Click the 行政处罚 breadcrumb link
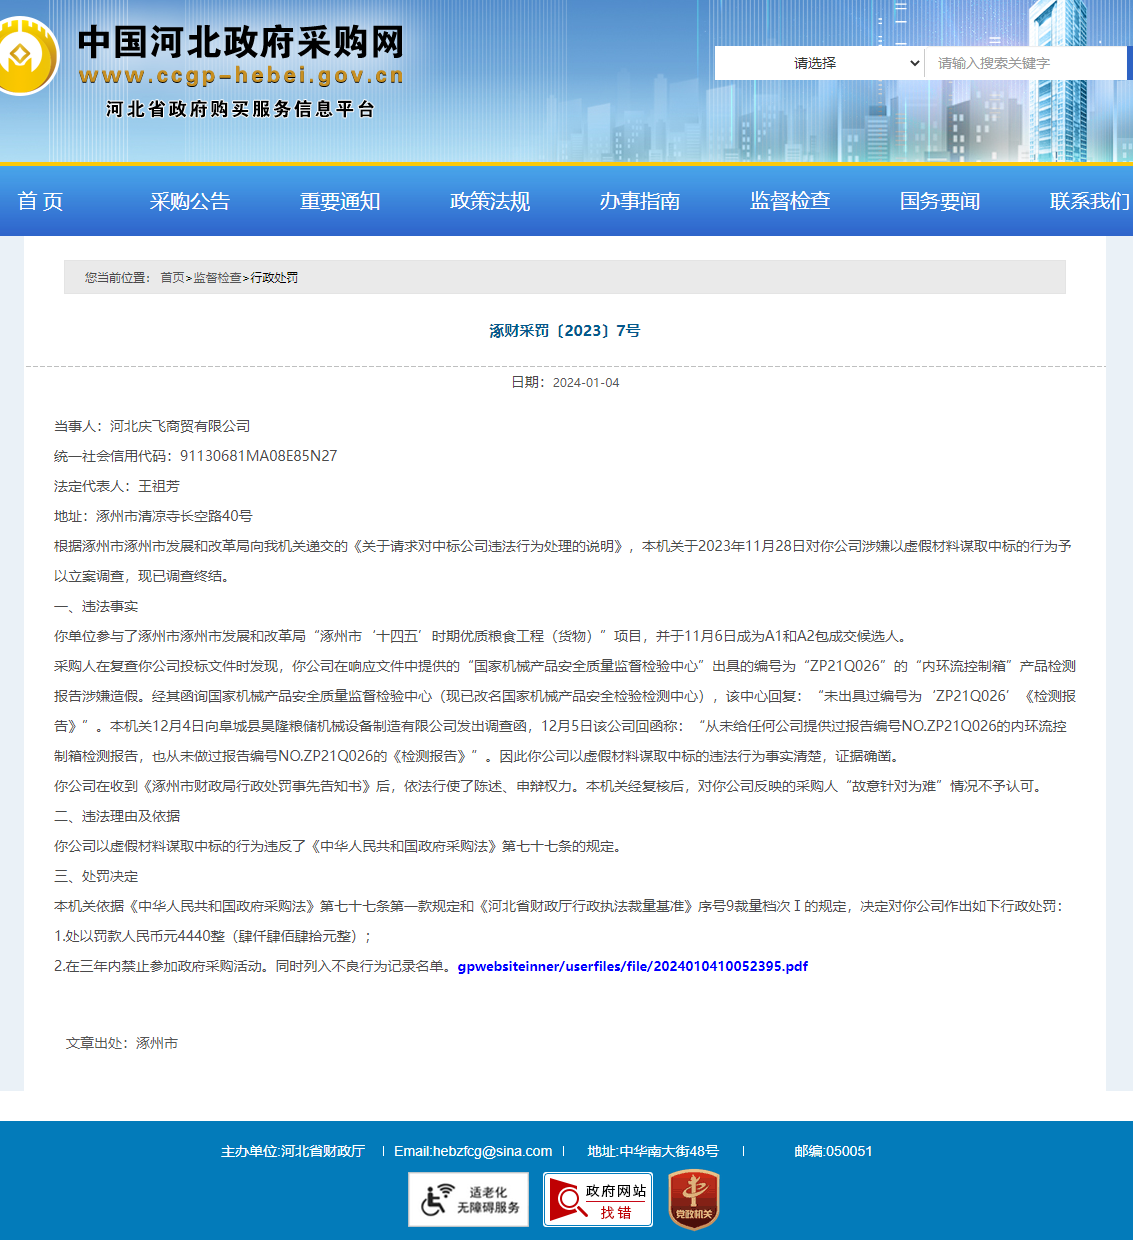The width and height of the screenshot is (1133, 1240). [x=274, y=278]
